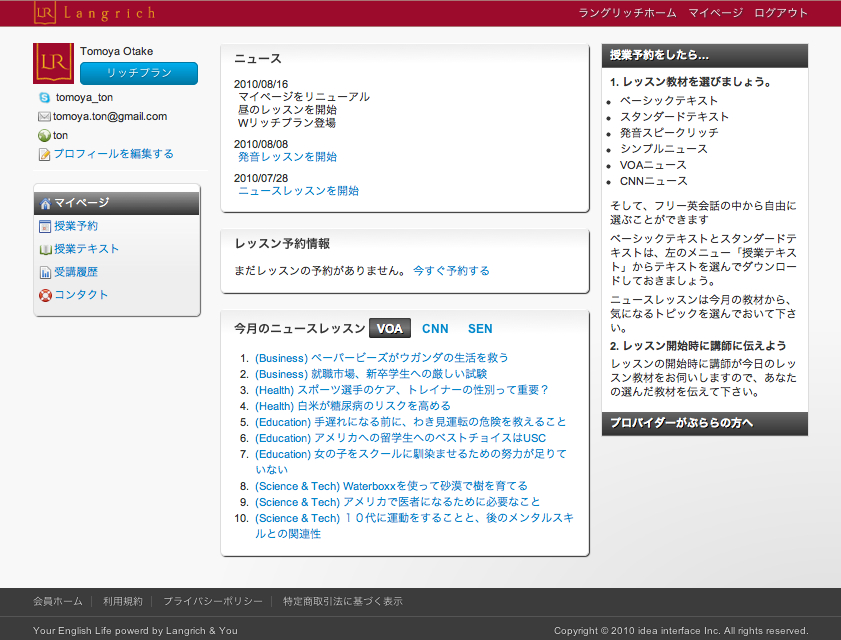Screen dimensions: 841x640
Task: Switch to the CNN news lesson tab
Action: tap(435, 329)
